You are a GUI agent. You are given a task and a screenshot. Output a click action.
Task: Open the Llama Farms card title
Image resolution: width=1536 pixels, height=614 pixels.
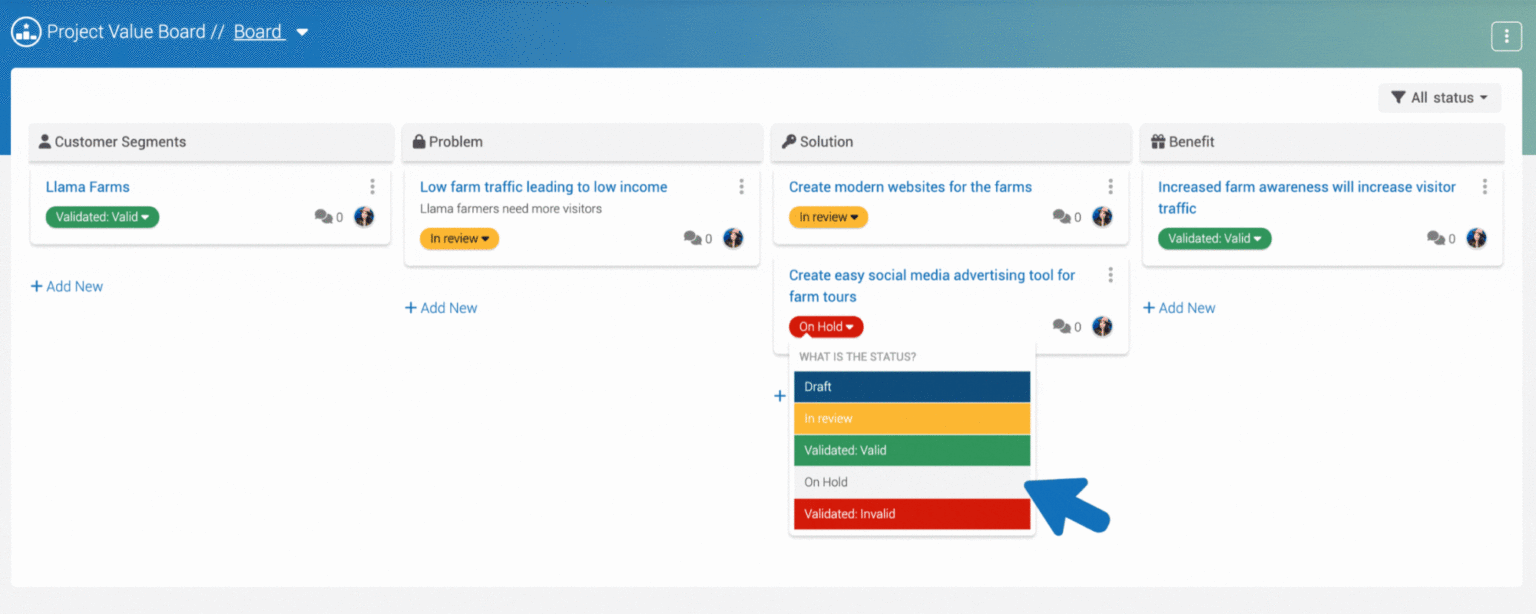point(86,186)
